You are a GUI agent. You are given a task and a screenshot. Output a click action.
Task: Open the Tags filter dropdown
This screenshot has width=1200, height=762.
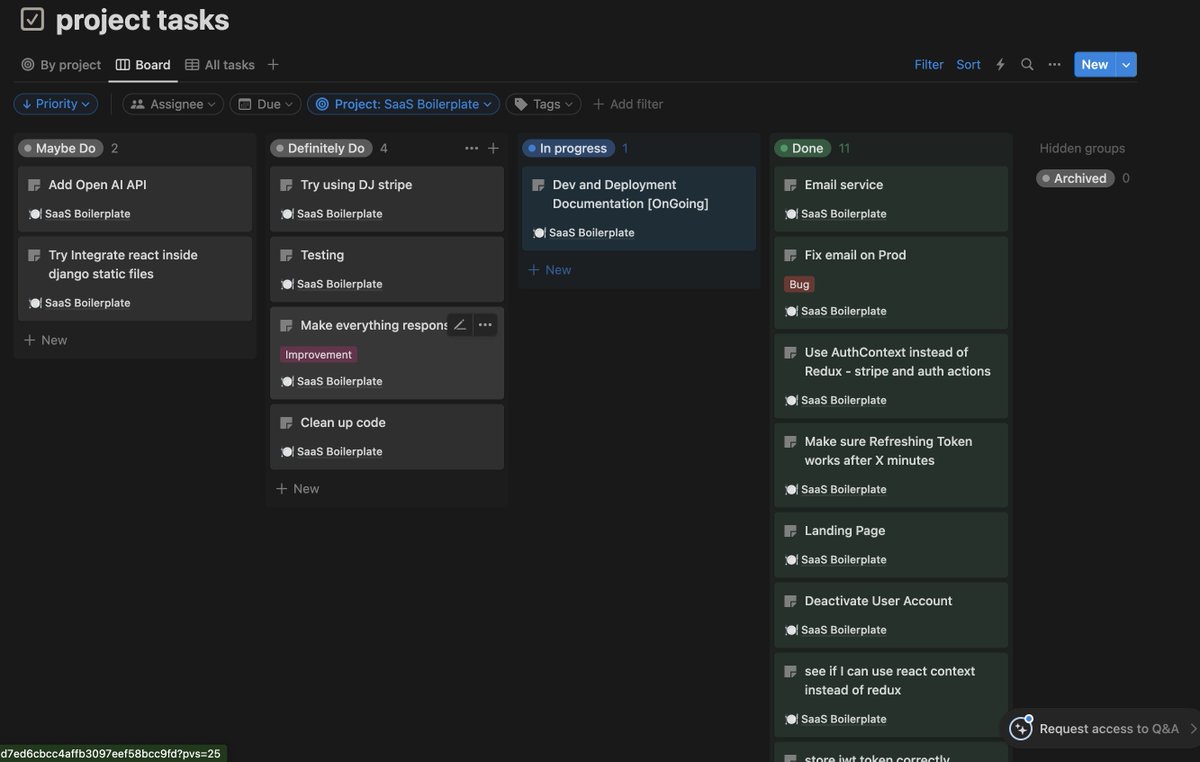coord(543,104)
